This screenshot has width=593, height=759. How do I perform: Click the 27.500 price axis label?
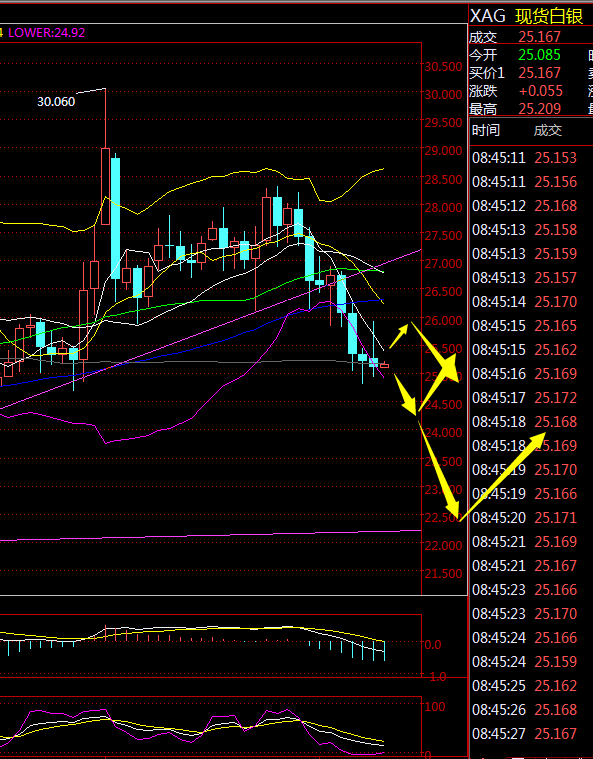[443, 236]
